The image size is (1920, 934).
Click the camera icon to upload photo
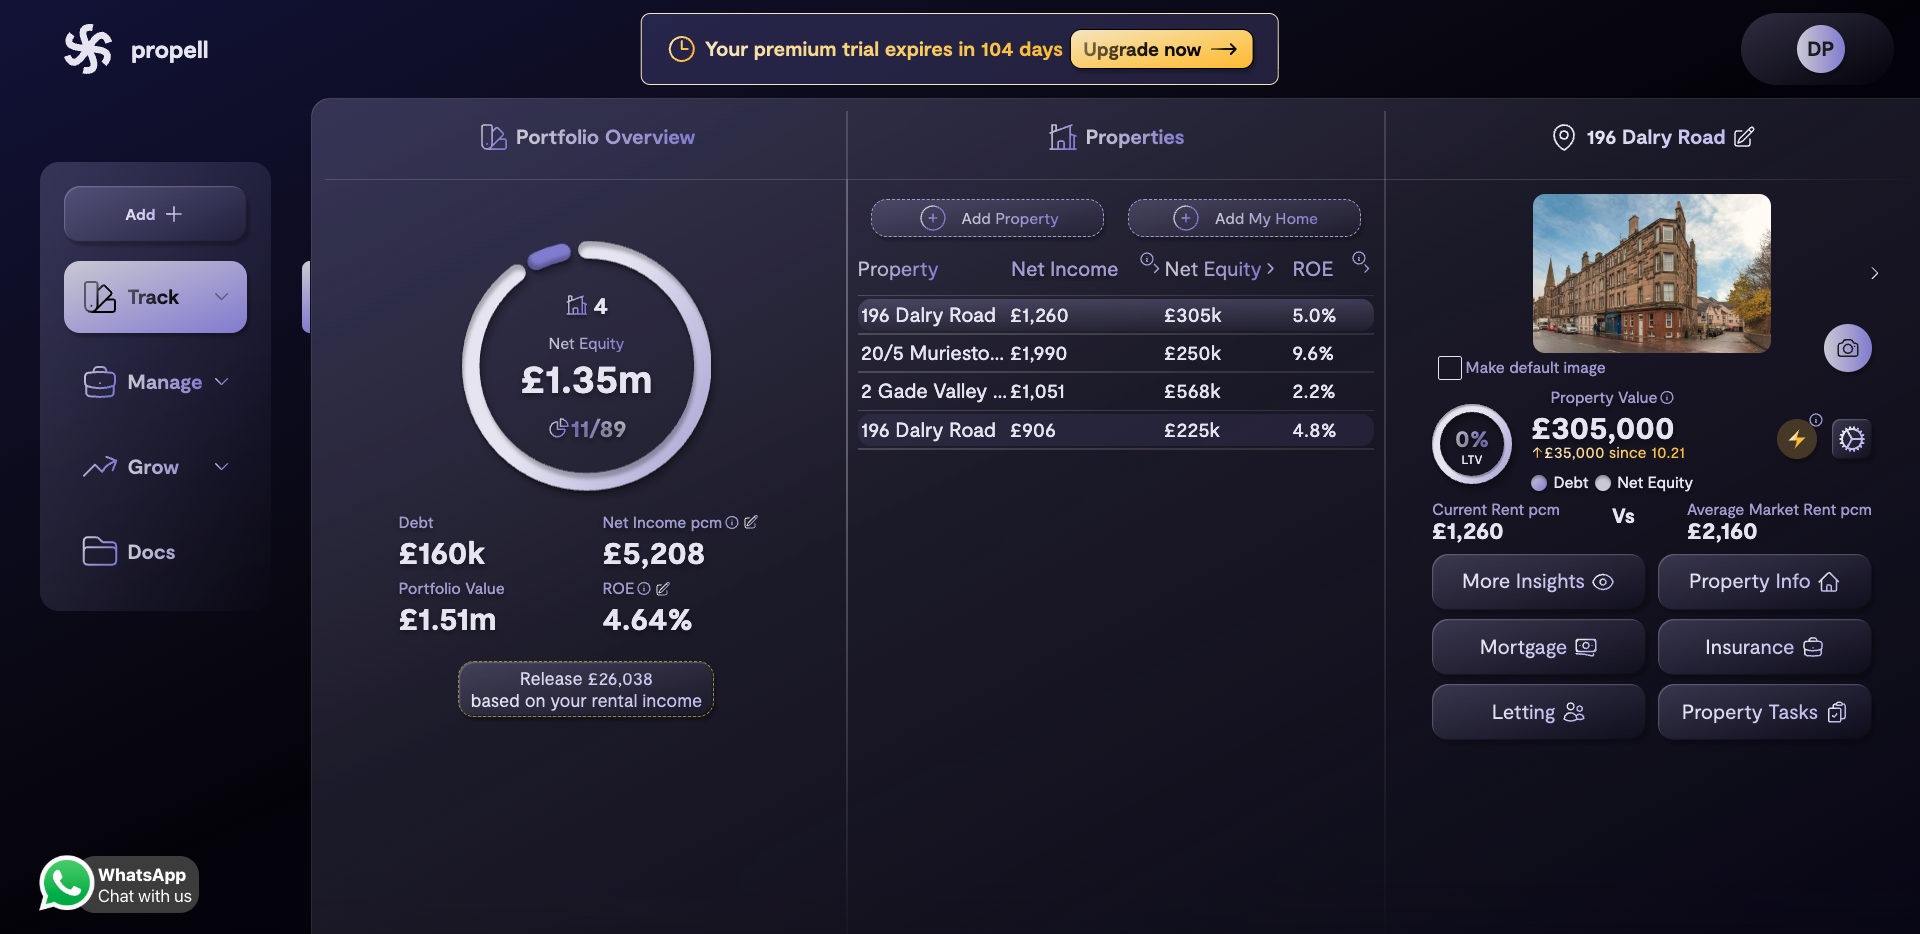pyautogui.click(x=1847, y=348)
